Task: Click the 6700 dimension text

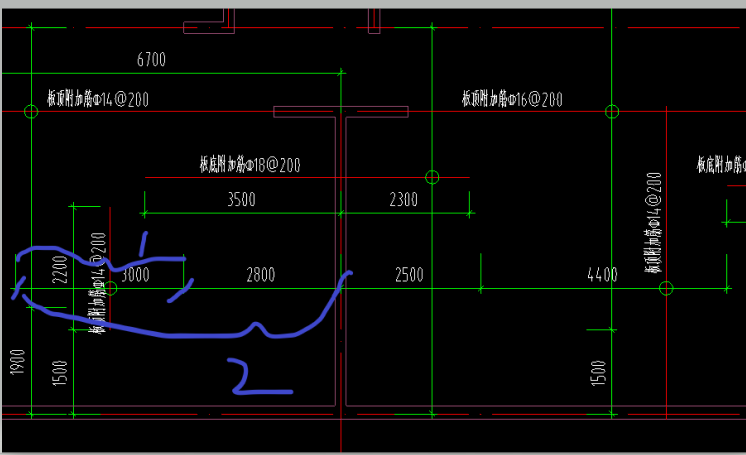Action: click(x=150, y=61)
